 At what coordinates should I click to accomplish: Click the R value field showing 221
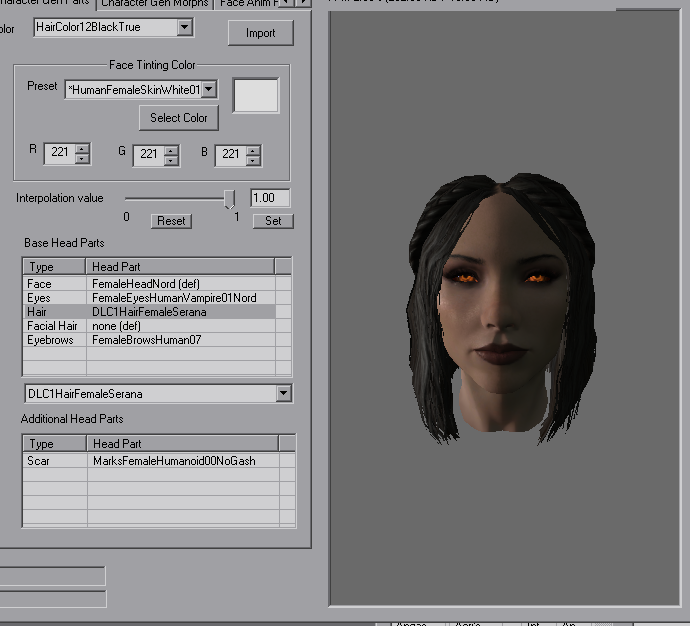pos(60,153)
